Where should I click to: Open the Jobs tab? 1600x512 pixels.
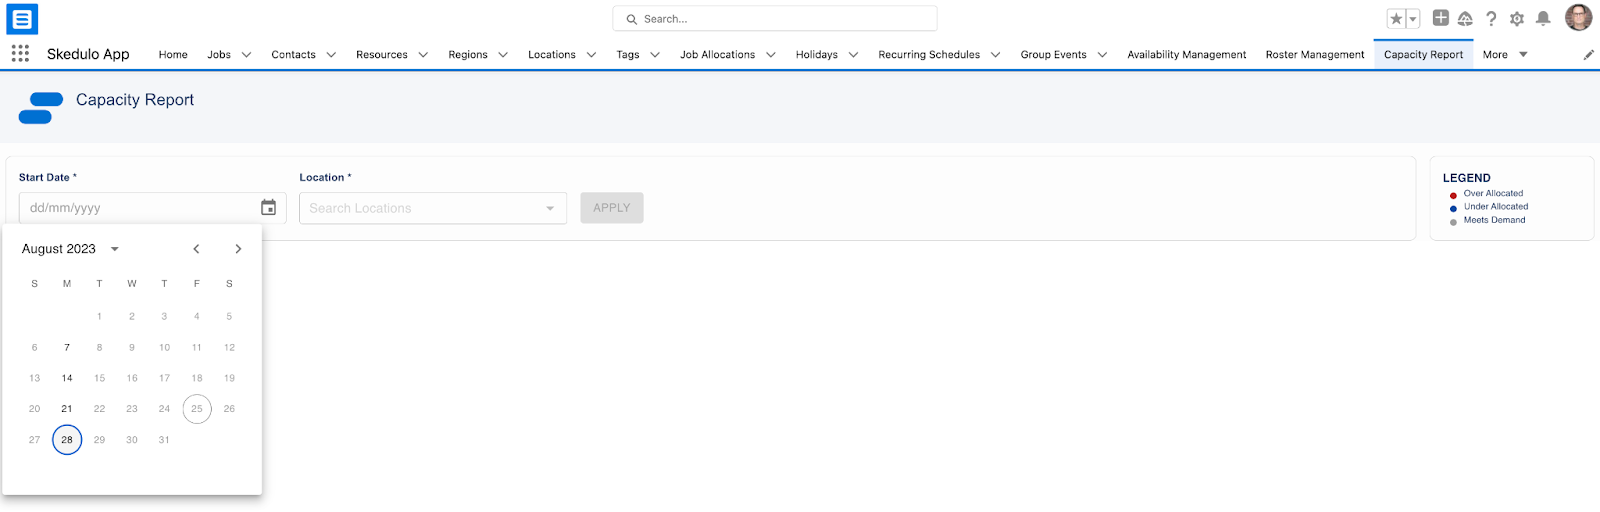219,55
